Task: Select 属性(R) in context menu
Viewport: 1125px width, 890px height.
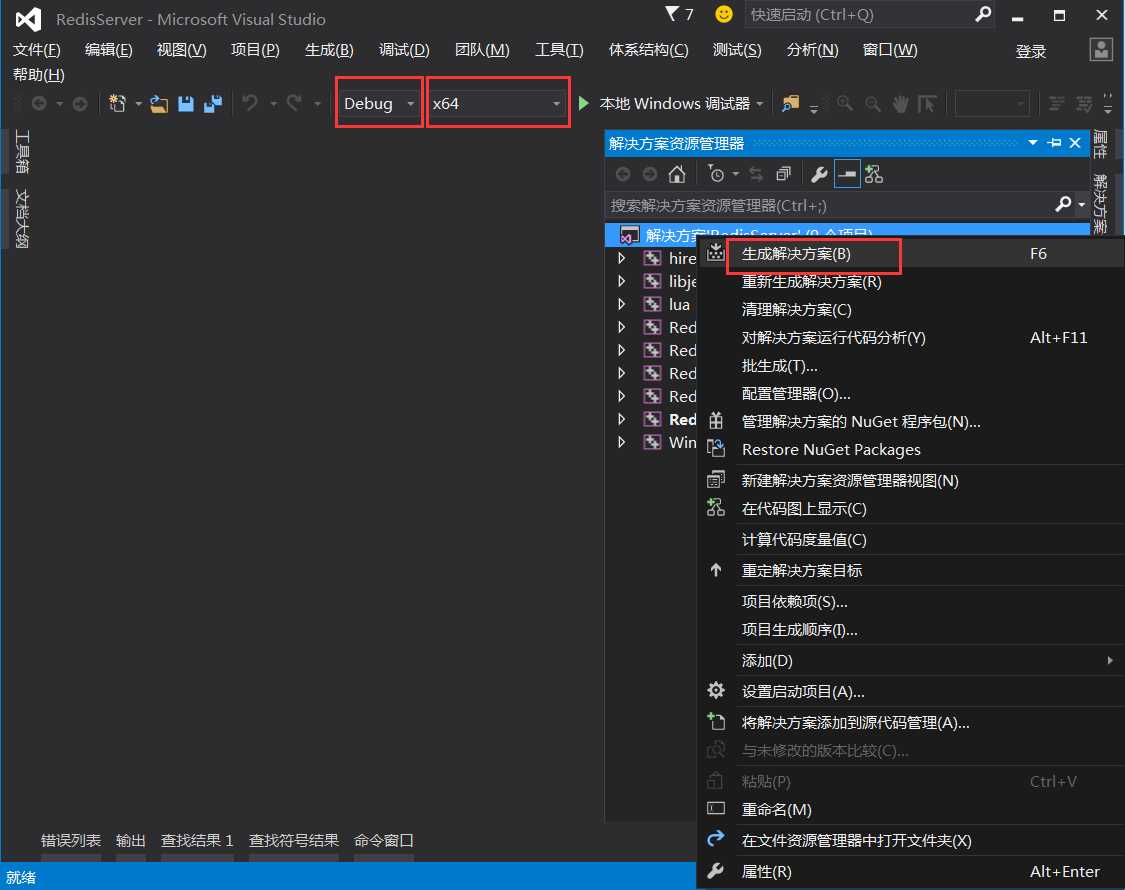Action: pyautogui.click(x=911, y=872)
